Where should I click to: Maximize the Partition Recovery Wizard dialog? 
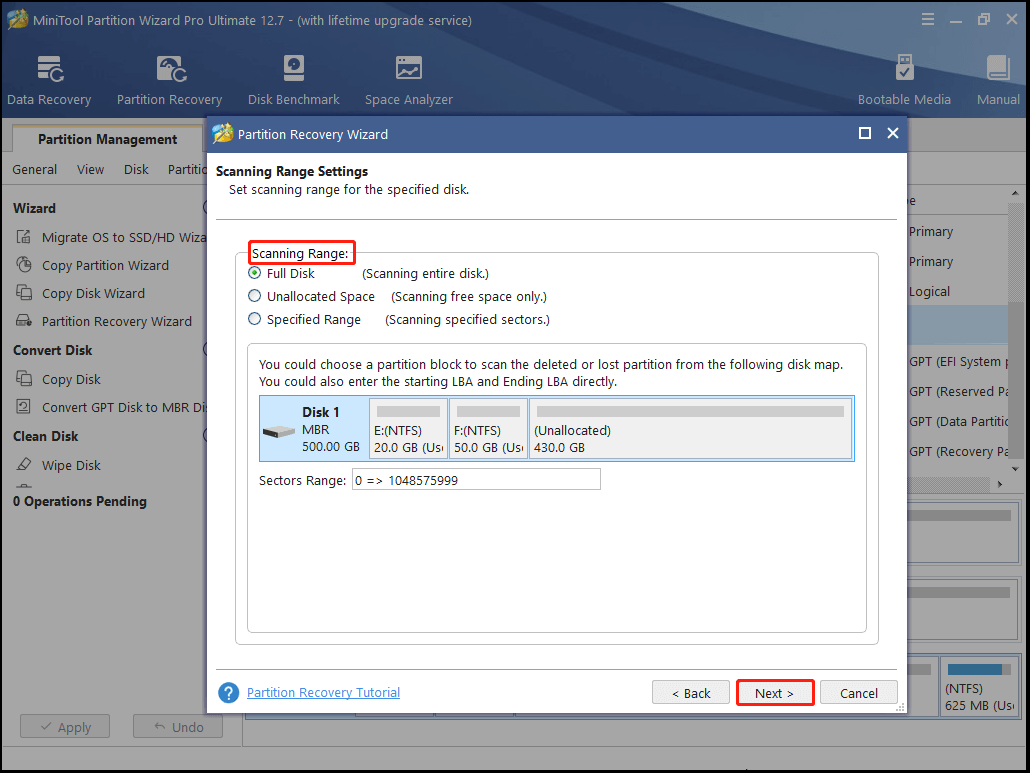(x=864, y=133)
